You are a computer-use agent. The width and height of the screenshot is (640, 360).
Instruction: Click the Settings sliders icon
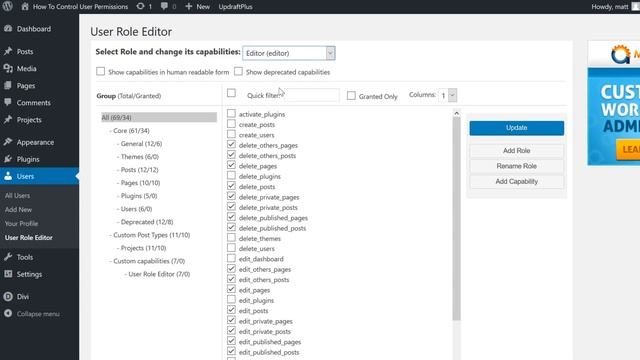(8, 274)
